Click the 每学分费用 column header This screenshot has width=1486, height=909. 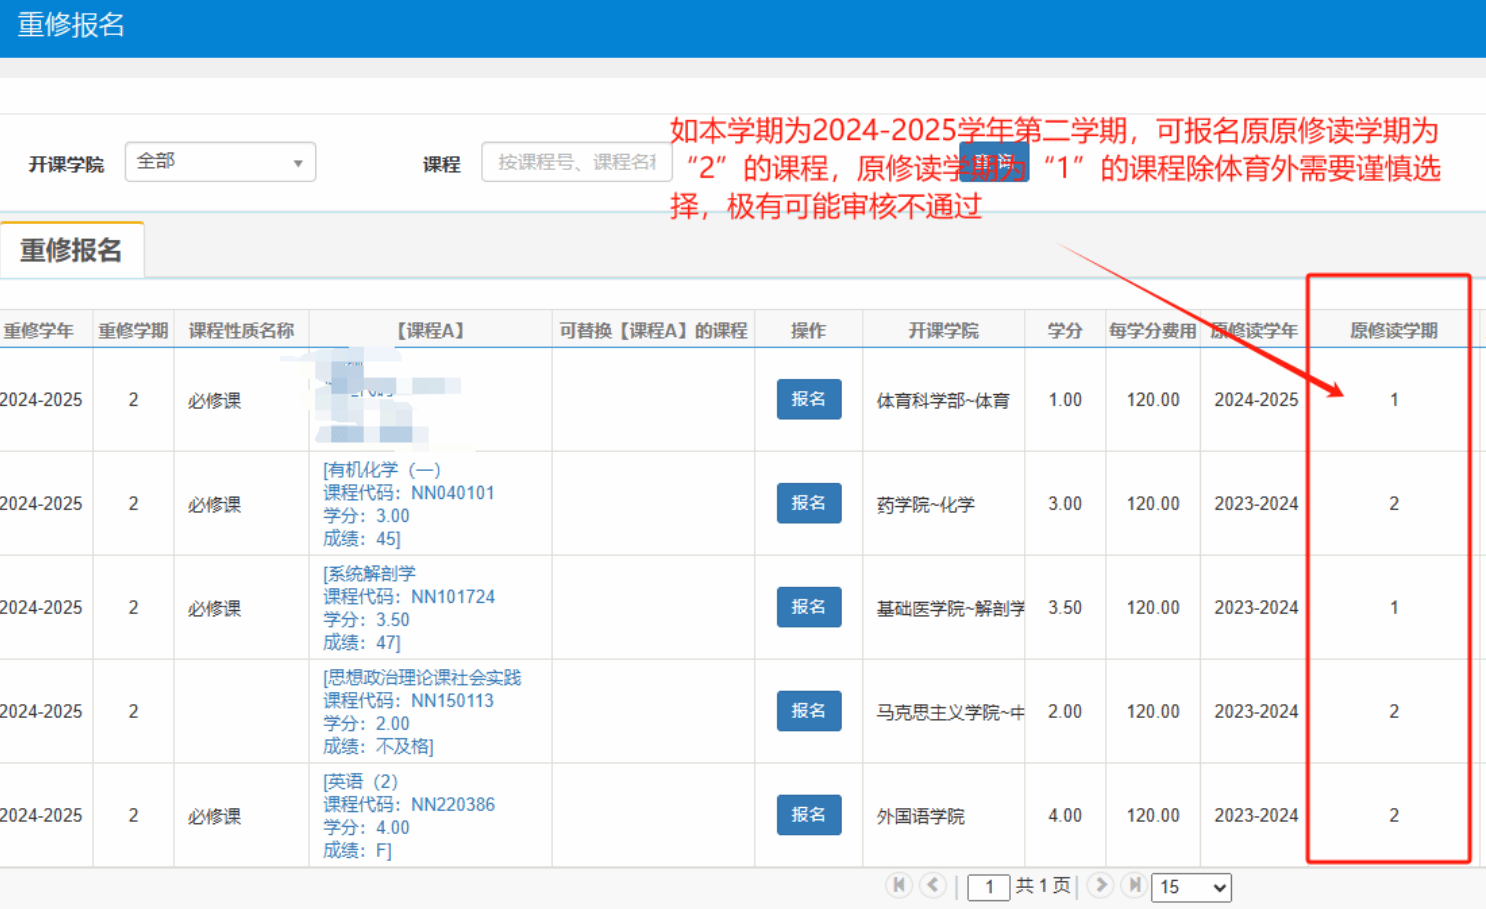(x=1152, y=330)
